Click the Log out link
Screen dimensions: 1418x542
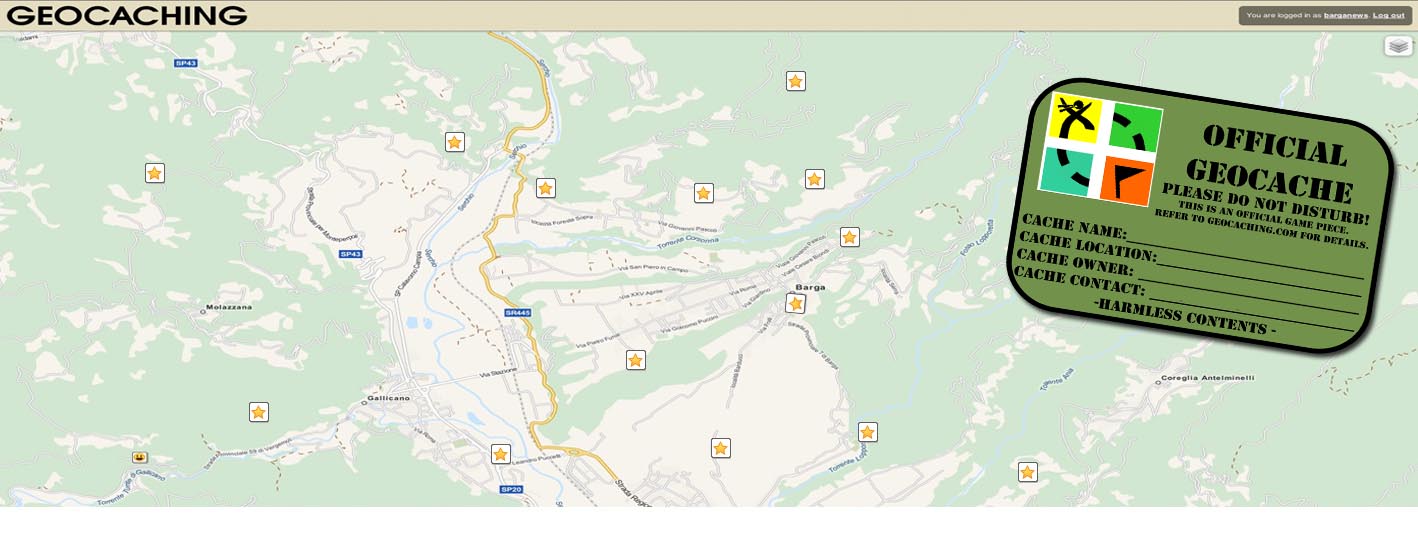pyautogui.click(x=1388, y=15)
